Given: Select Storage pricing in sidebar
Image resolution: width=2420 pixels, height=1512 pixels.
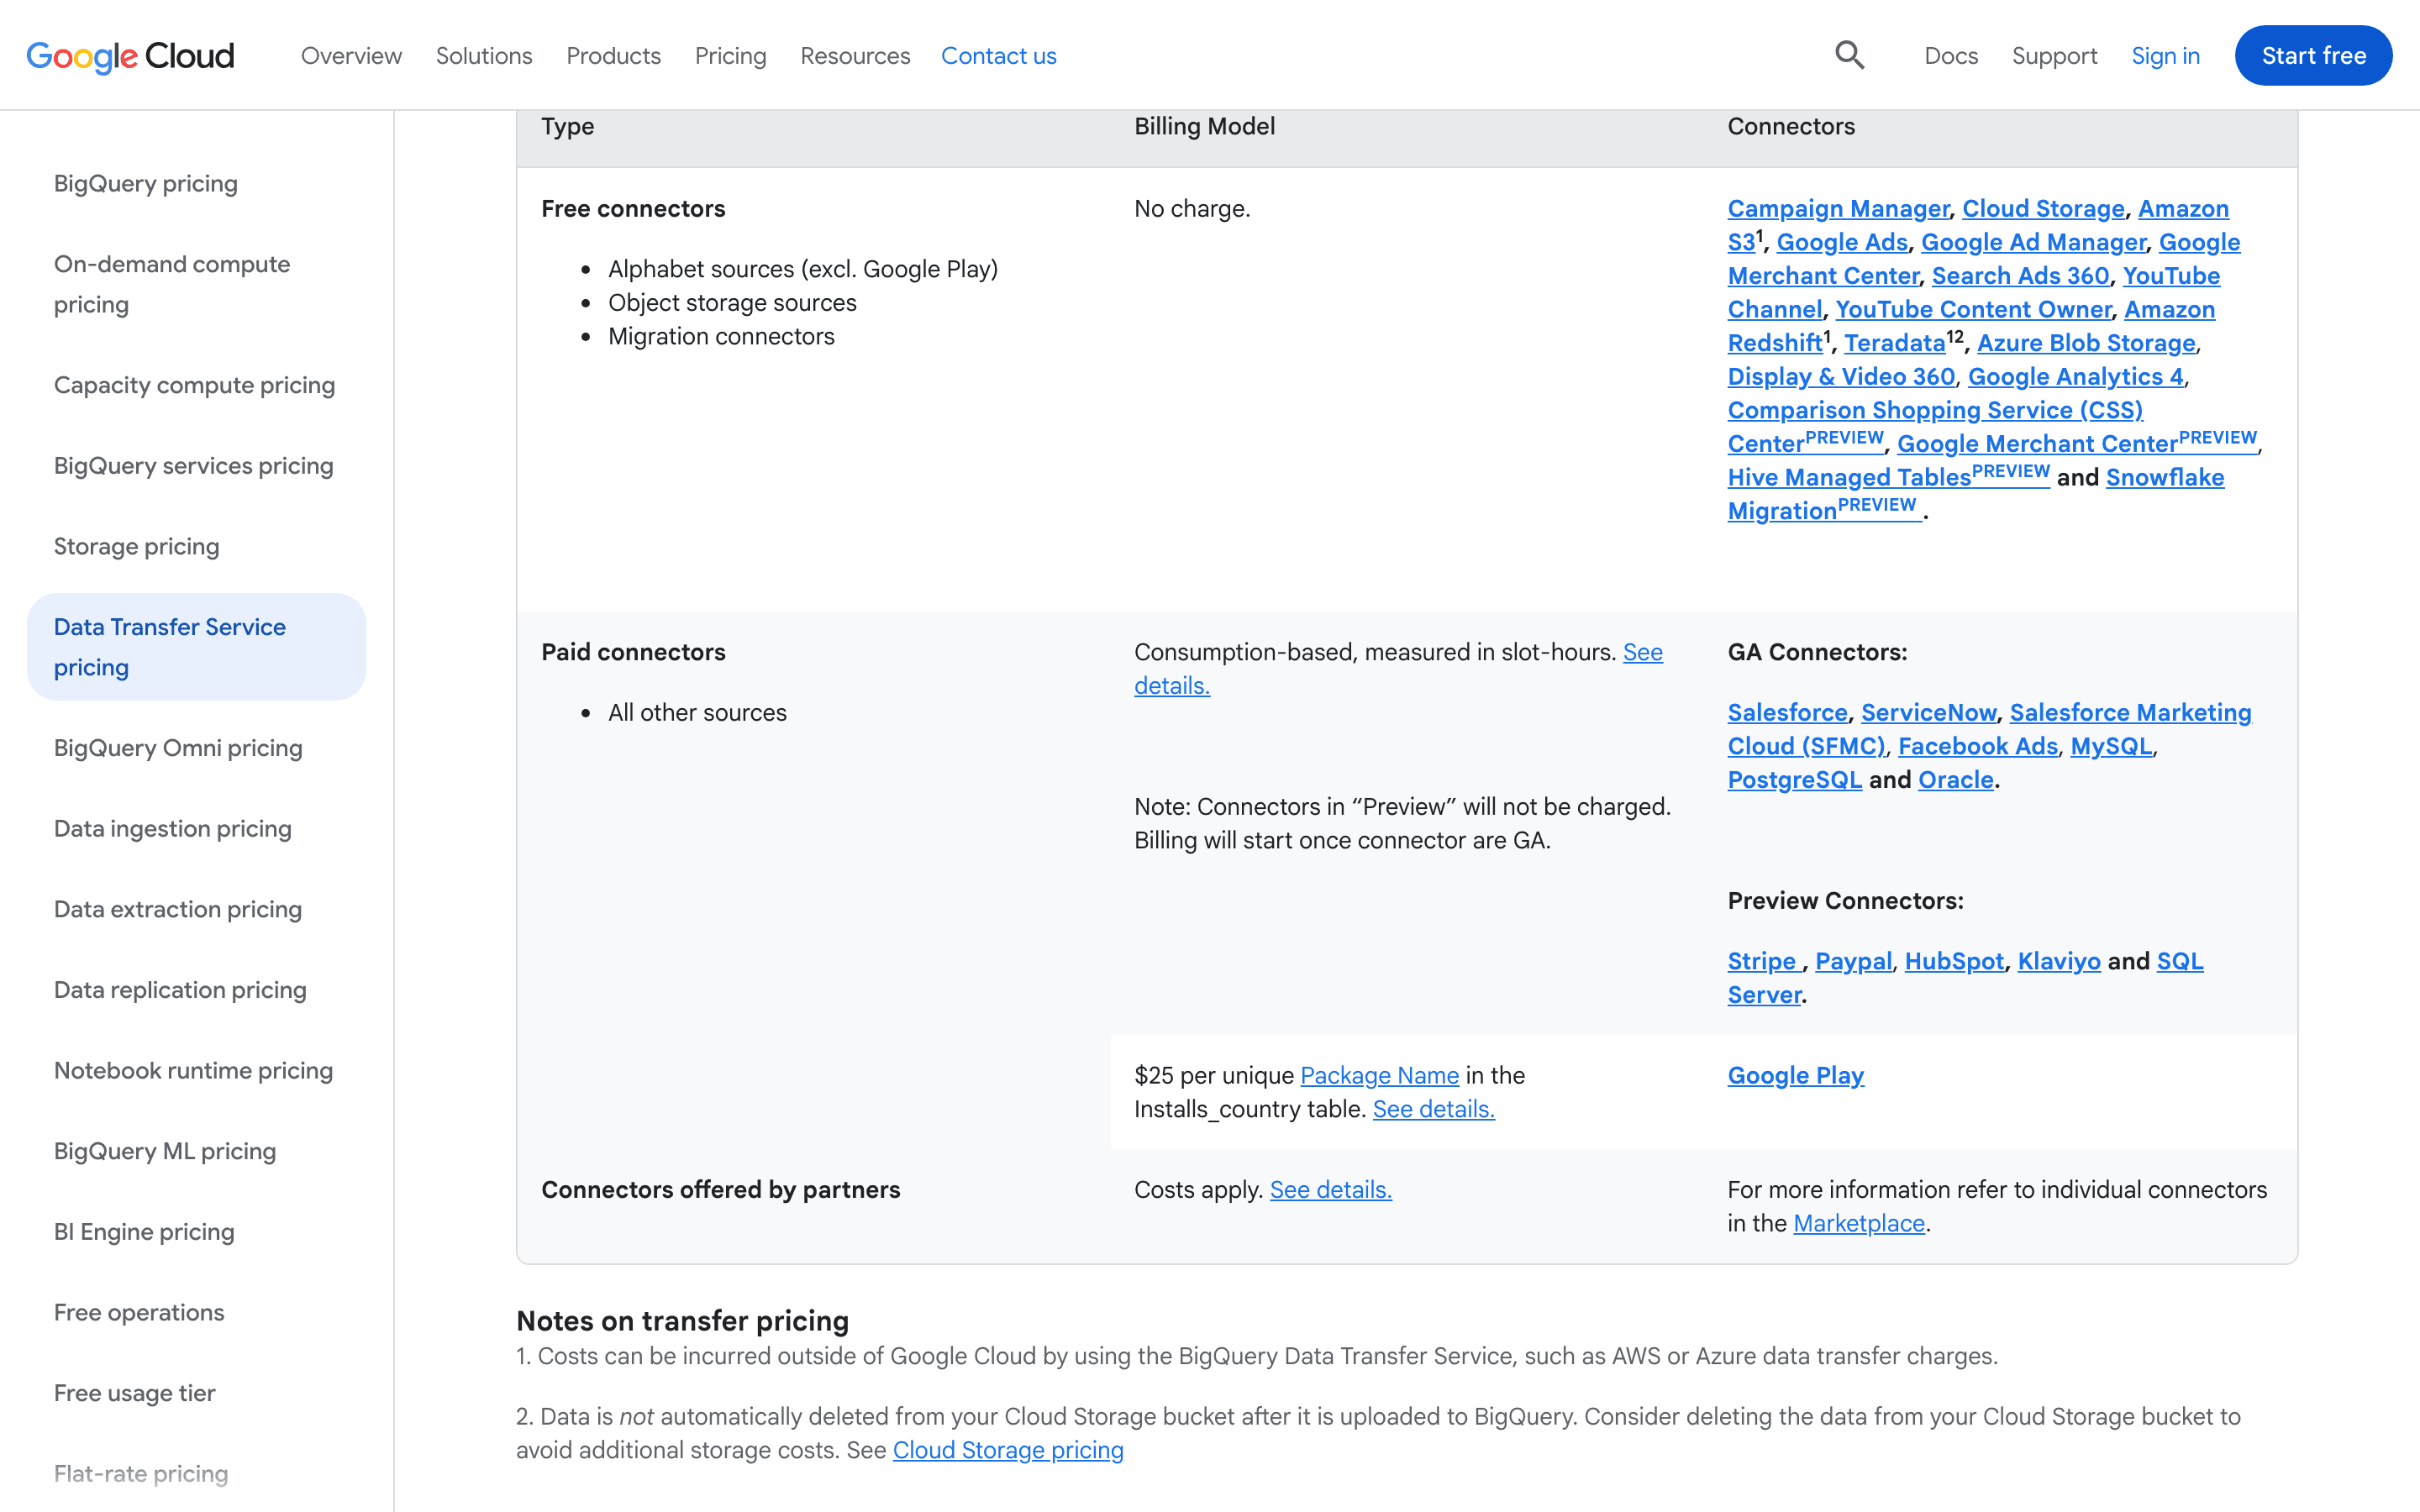Looking at the screenshot, I should (136, 547).
